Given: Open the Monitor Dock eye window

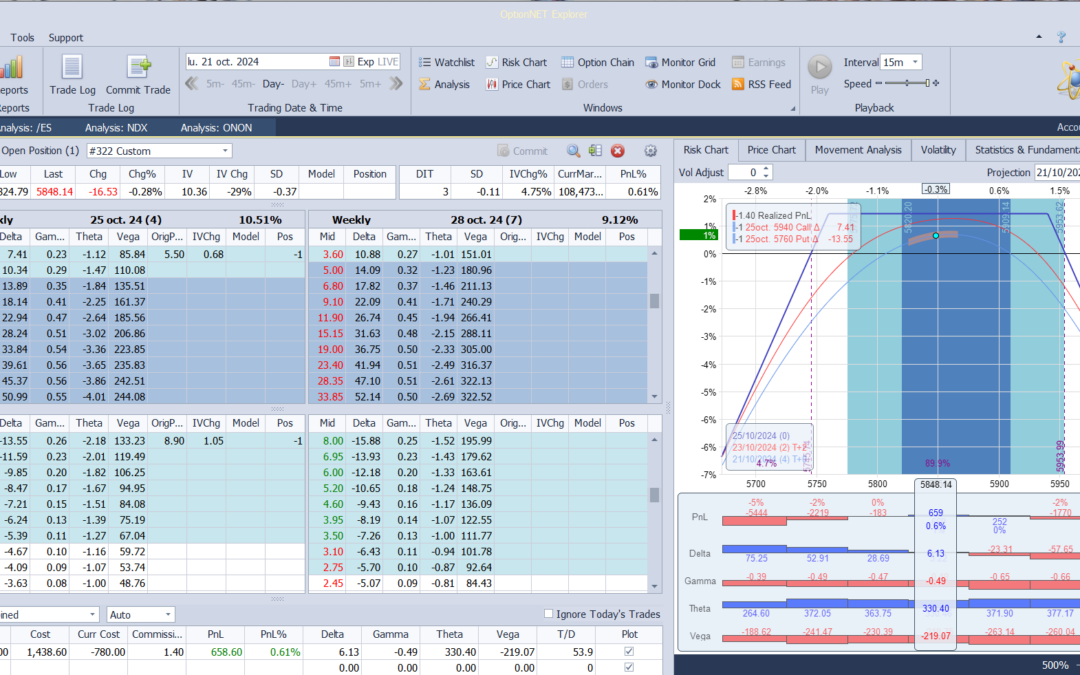Looking at the screenshot, I should [x=683, y=84].
